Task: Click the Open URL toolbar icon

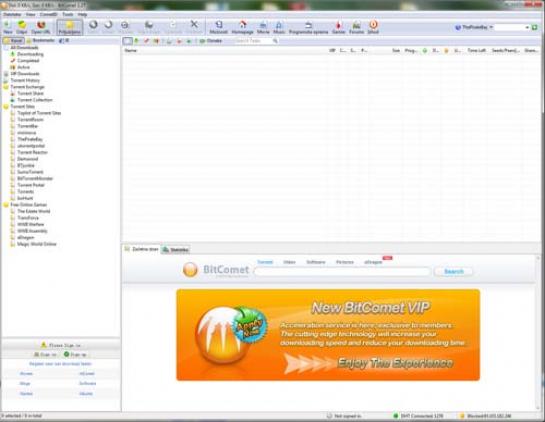Action: [x=41, y=27]
